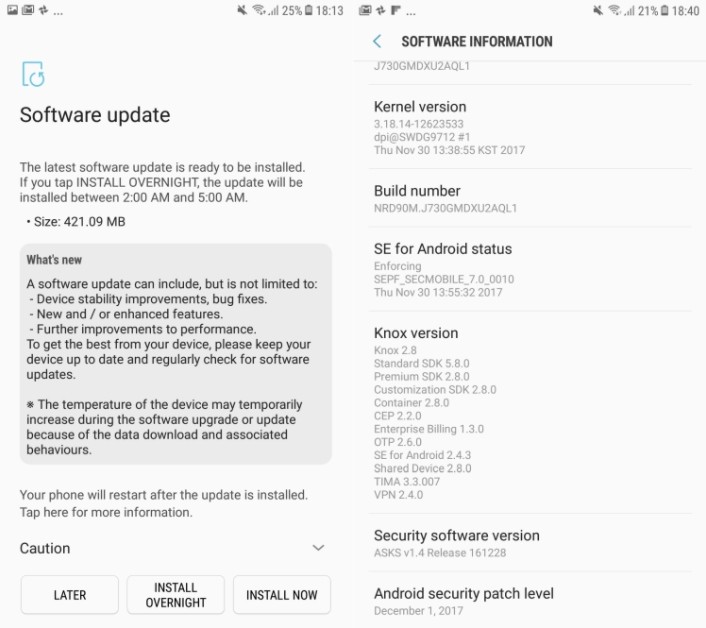
Task: Expand the Caution section chevron
Action: coord(318,547)
